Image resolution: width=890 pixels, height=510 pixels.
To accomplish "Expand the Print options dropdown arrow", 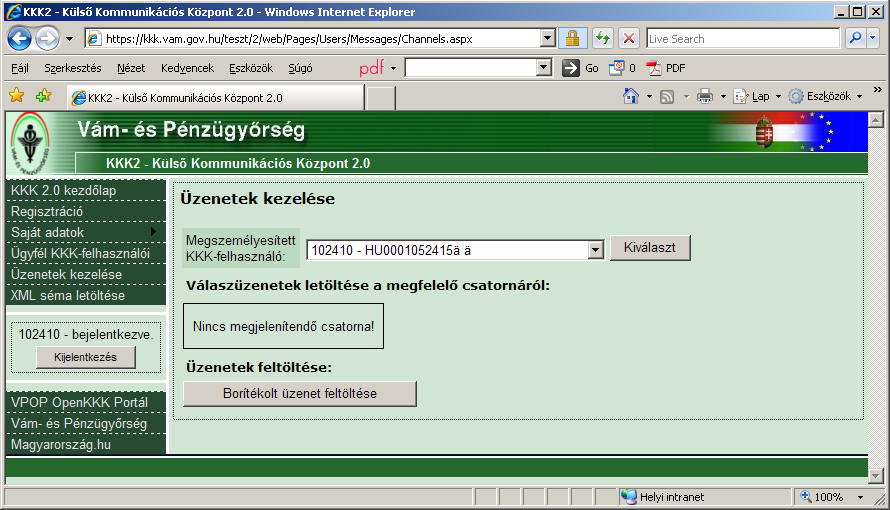I will point(723,96).
